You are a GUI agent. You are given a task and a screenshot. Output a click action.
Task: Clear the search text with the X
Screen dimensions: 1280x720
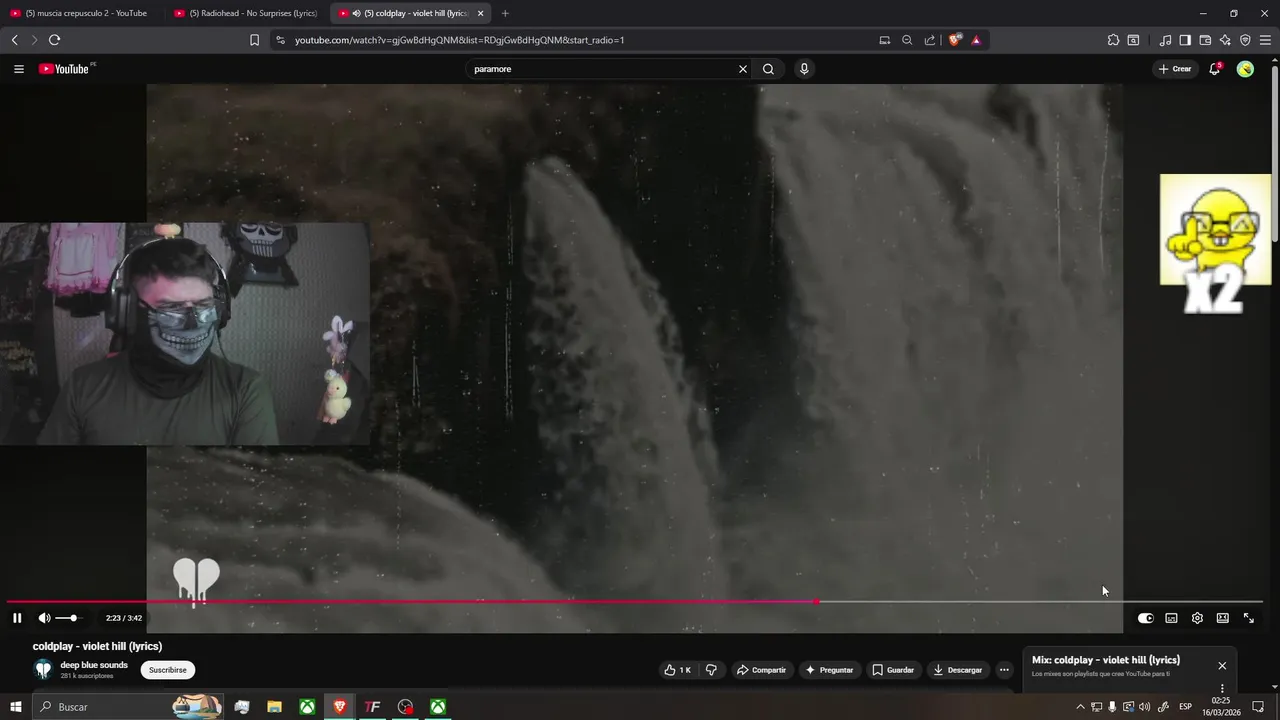743,69
